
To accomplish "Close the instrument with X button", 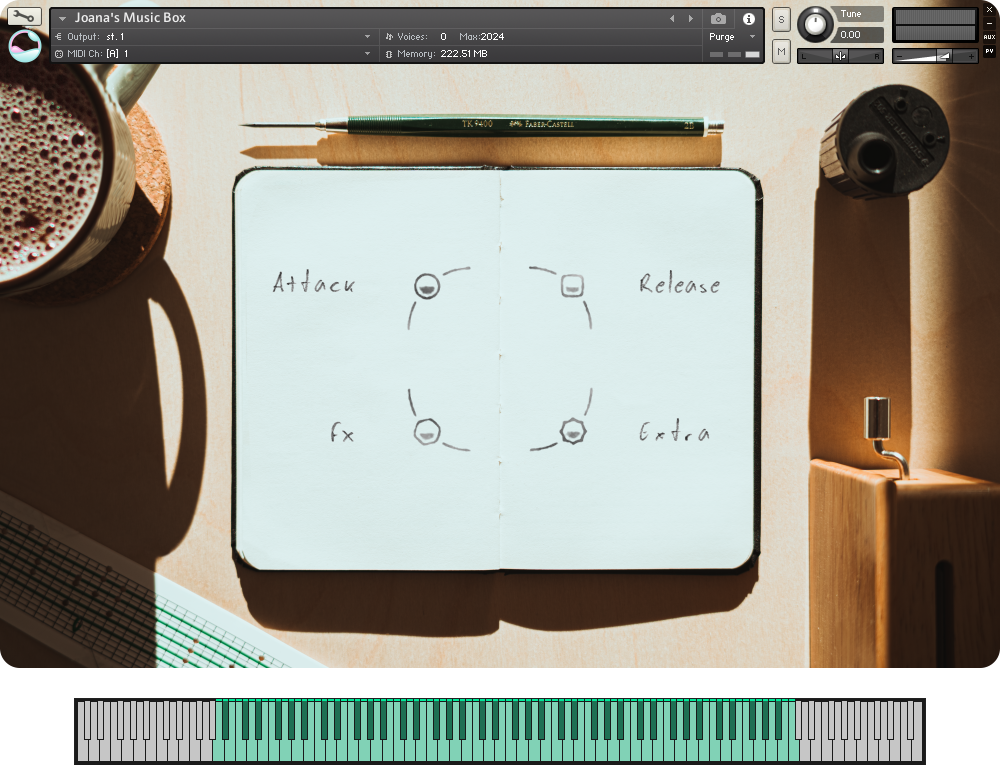I will [x=990, y=10].
